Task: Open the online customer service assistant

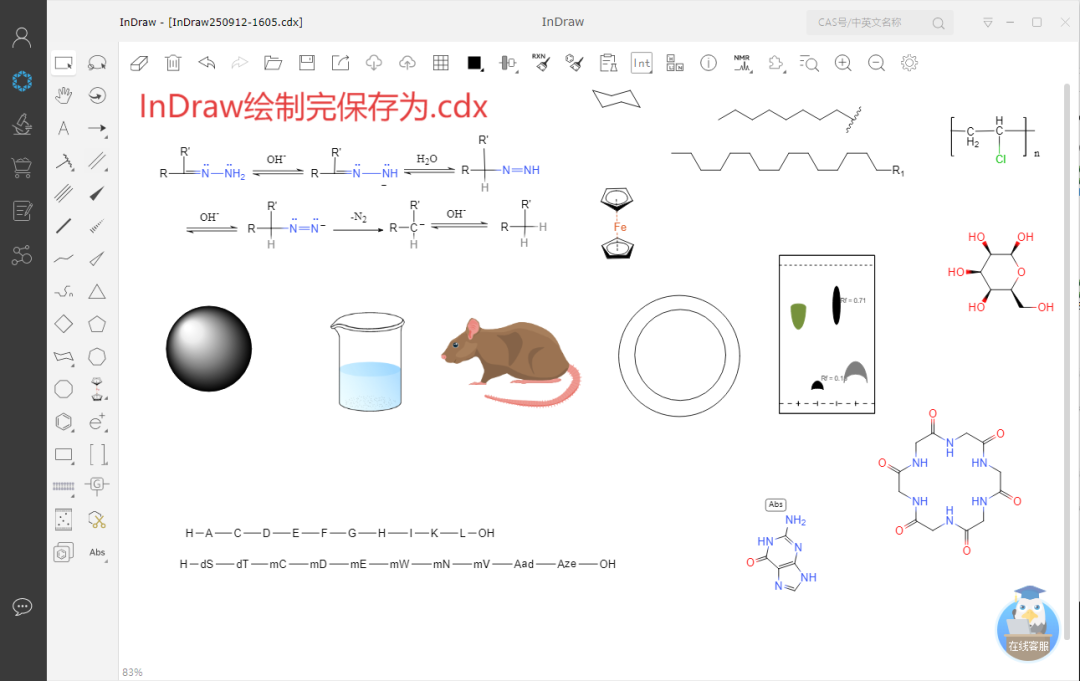Action: click(x=1027, y=630)
